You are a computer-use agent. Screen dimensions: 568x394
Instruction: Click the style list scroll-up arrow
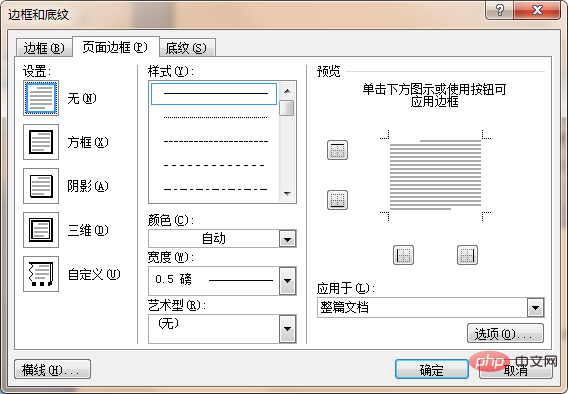coord(288,91)
